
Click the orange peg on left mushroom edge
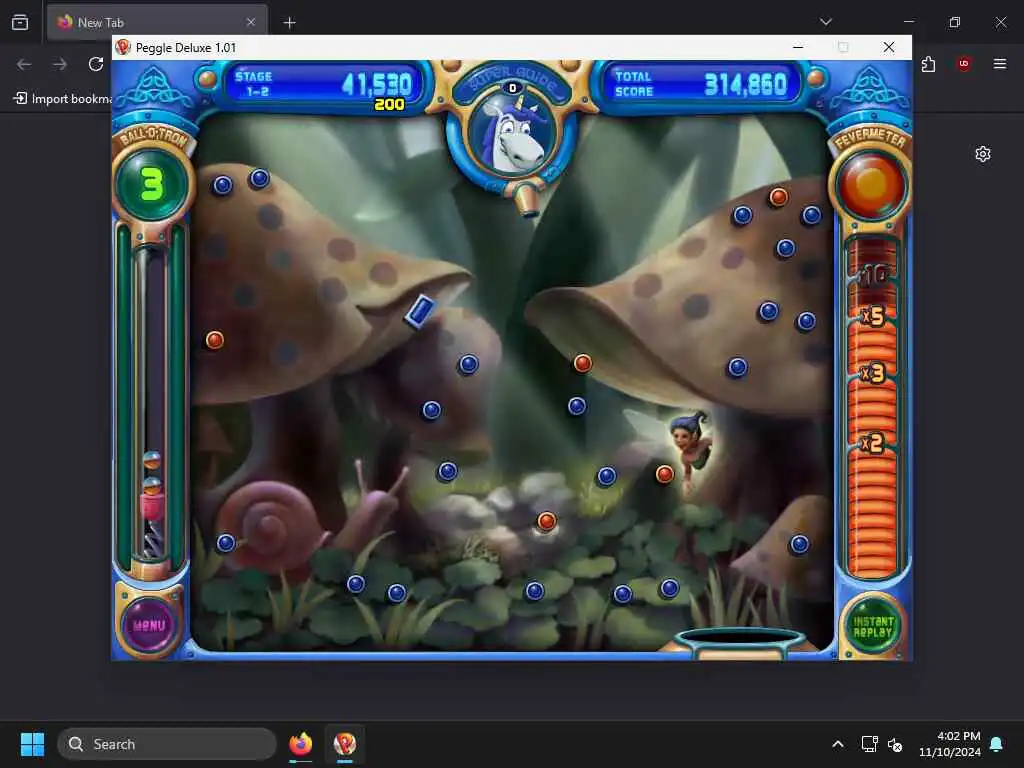click(x=215, y=340)
